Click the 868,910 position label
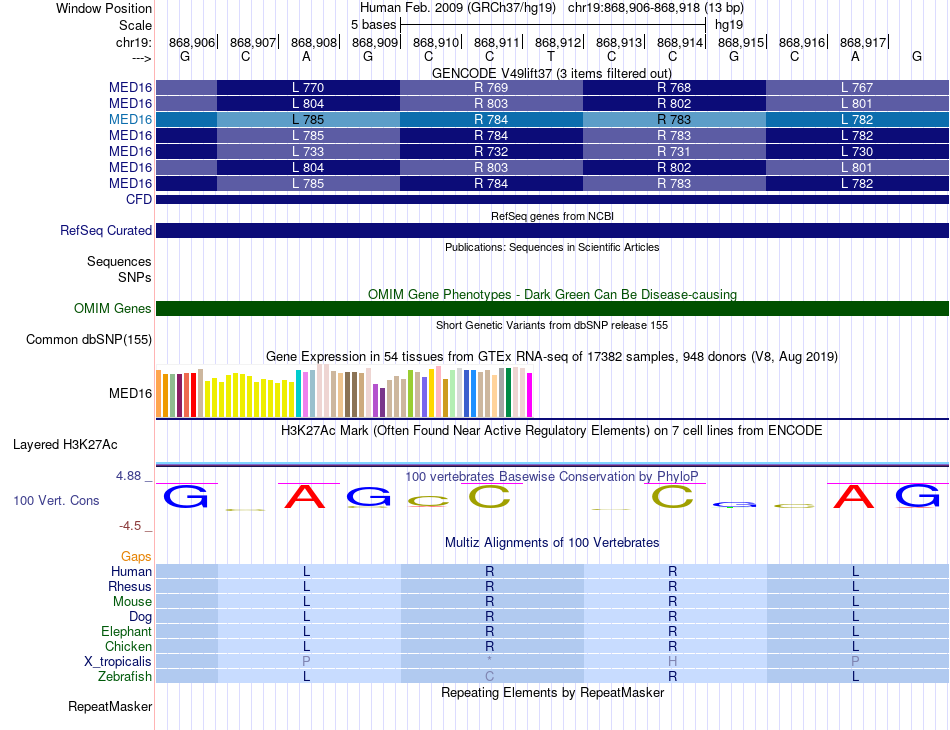 point(436,42)
